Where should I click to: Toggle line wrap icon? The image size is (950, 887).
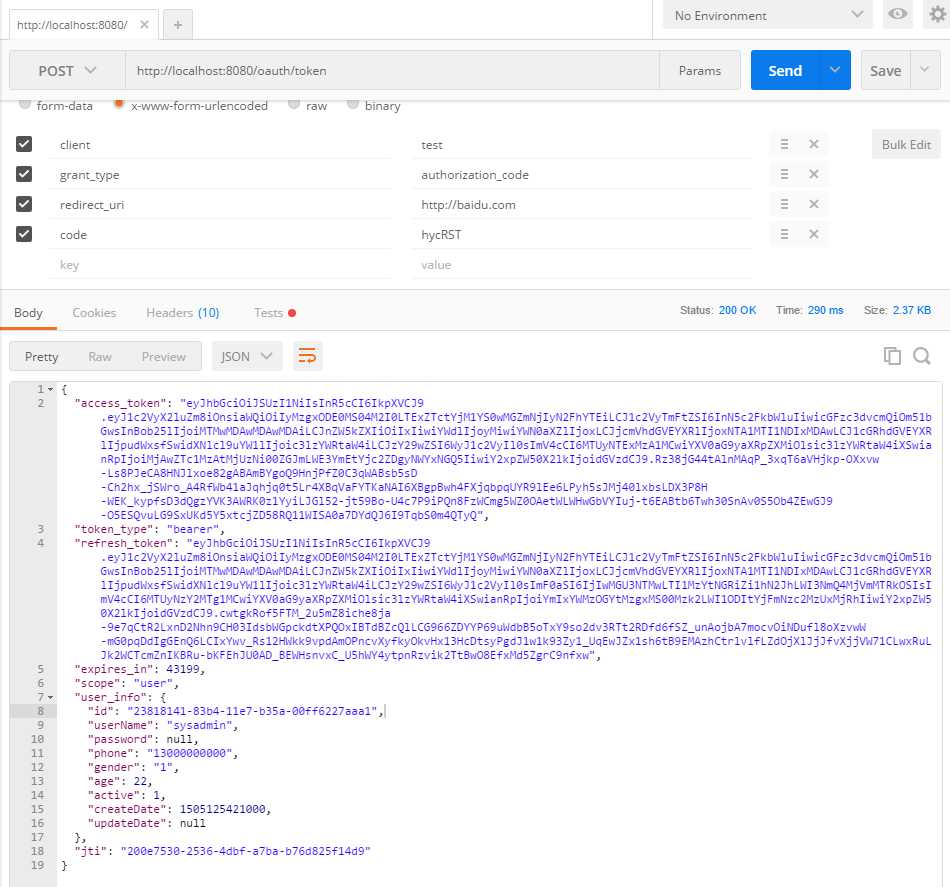[307, 356]
